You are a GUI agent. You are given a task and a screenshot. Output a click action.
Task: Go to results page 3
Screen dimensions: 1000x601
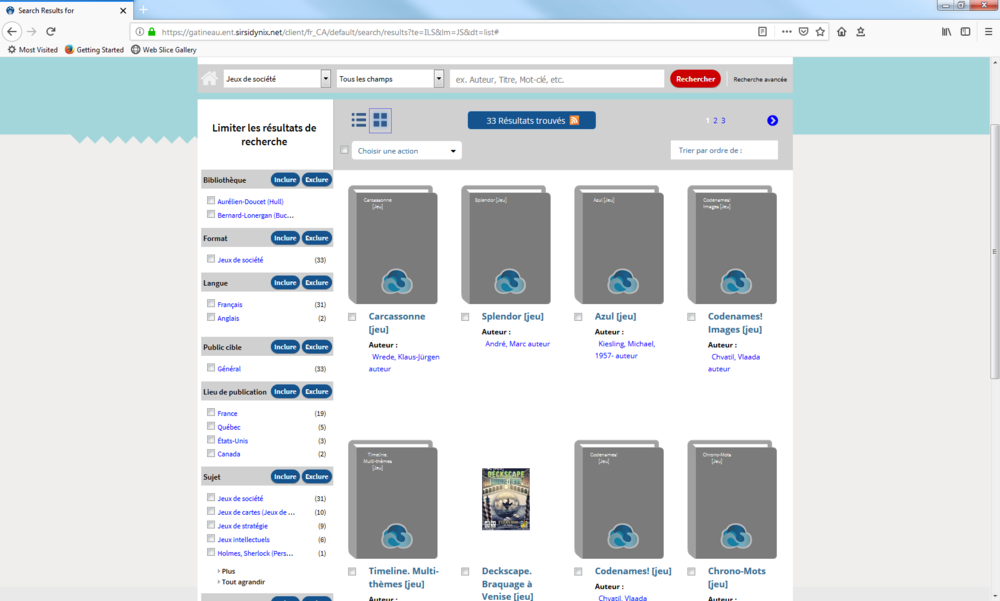723,121
